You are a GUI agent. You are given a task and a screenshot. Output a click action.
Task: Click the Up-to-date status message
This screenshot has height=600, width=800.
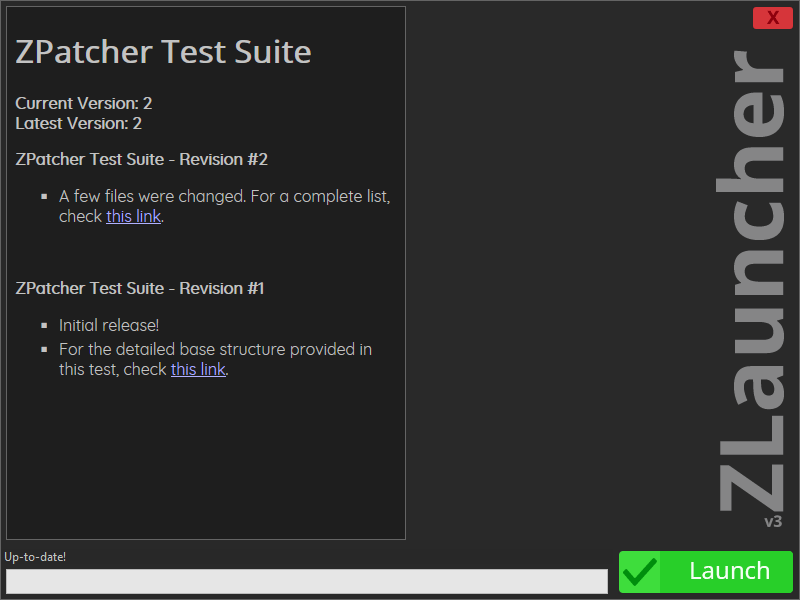(34, 556)
